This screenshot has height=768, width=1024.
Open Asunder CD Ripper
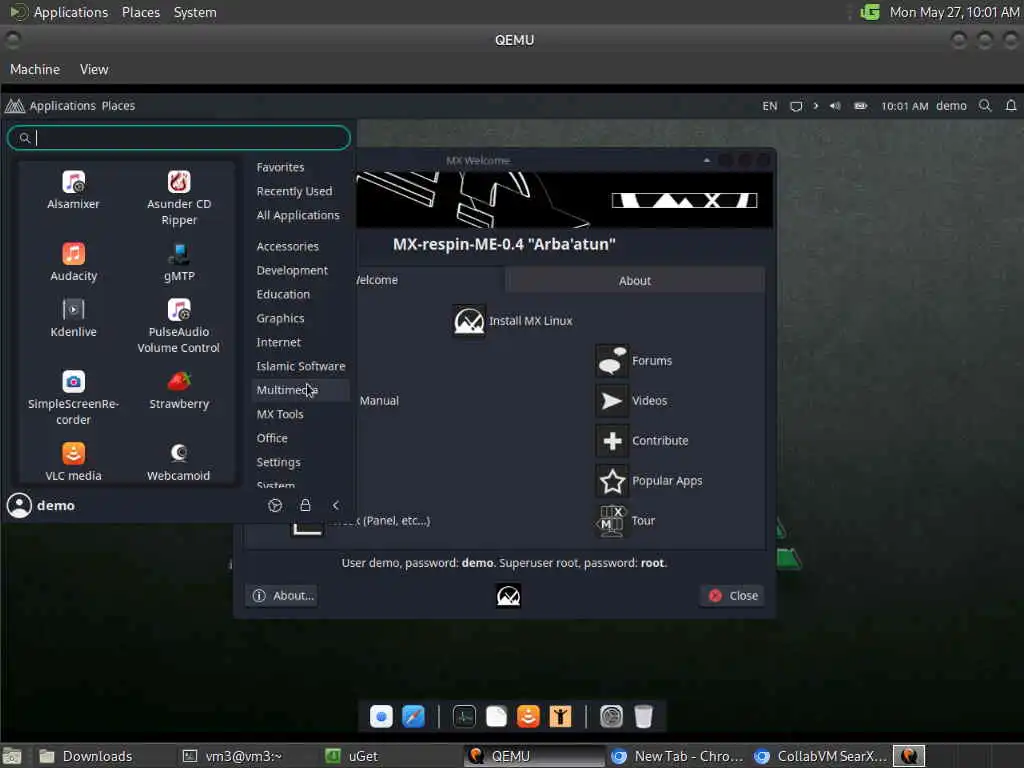tap(179, 198)
